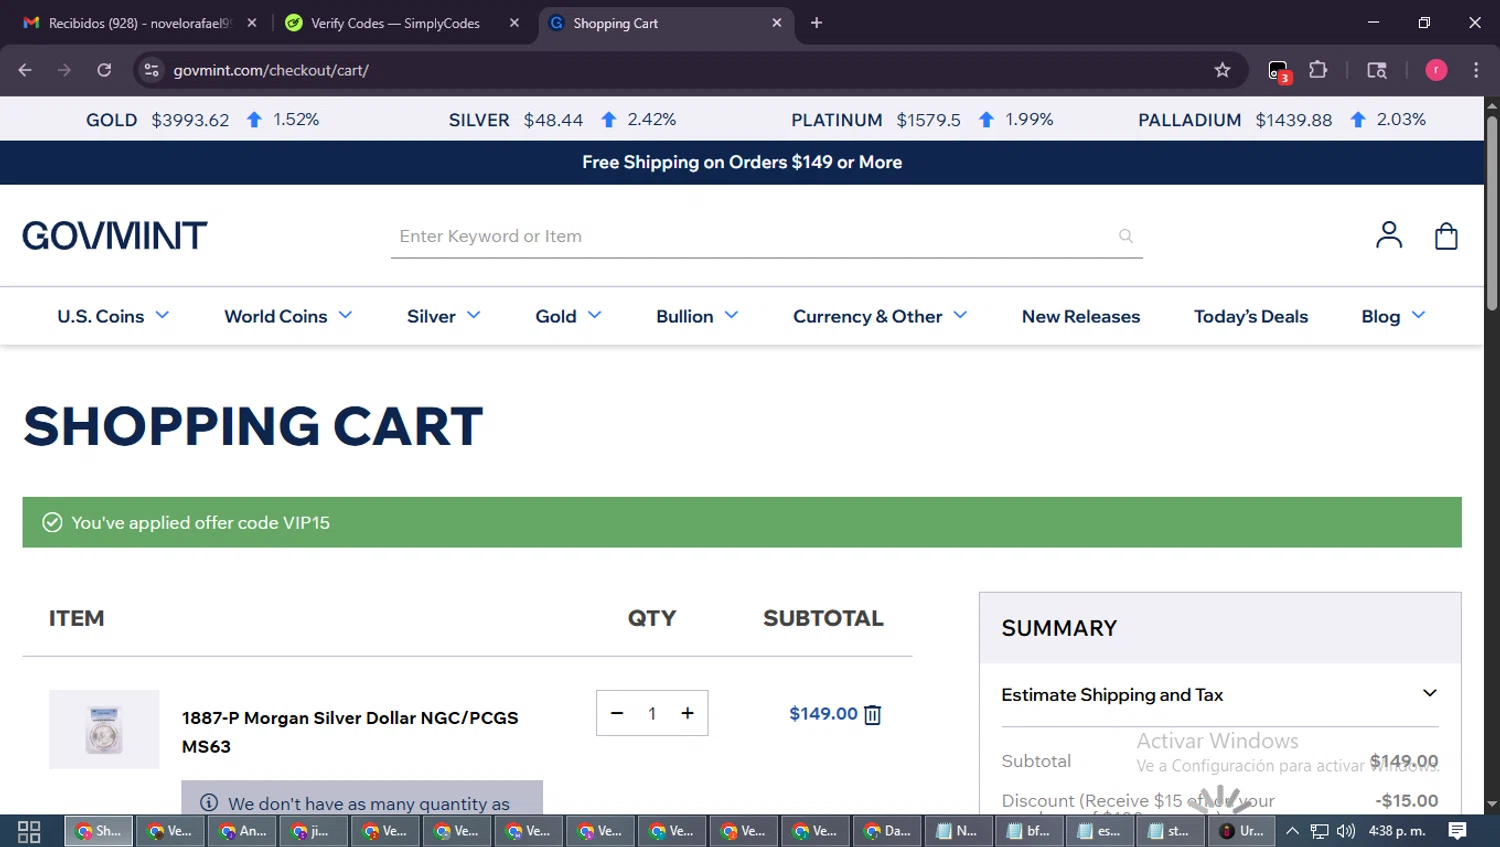Click the GOVMINT logo
This screenshot has width=1500, height=847.
coord(115,236)
